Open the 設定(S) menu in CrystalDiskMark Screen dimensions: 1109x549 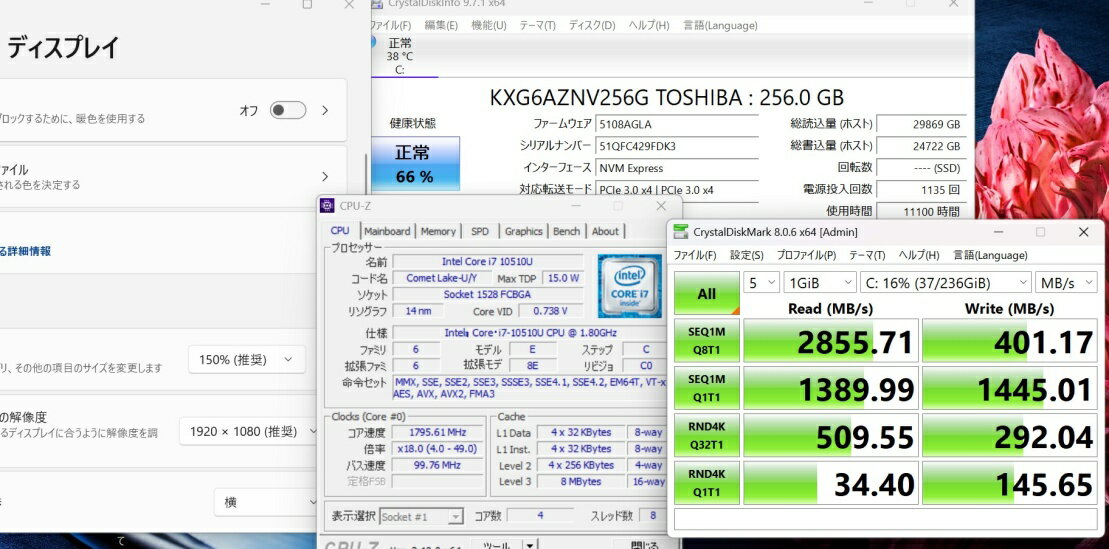[746, 256]
